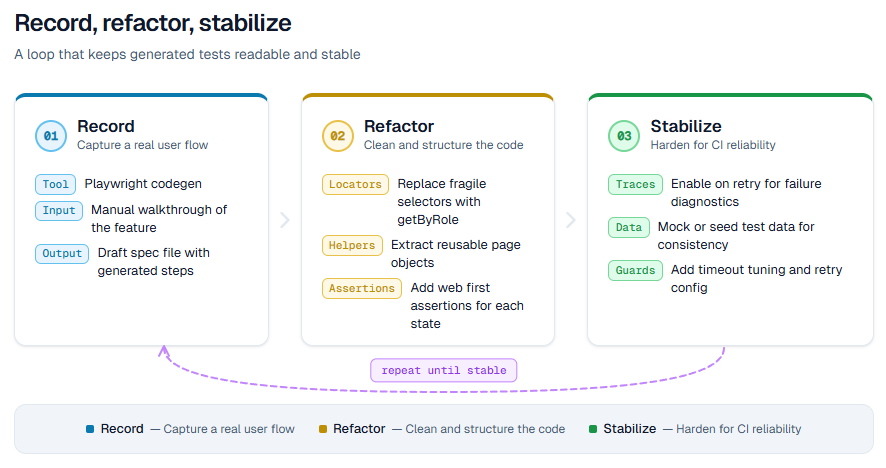Click the chevron arrow between Record and Refactor

point(285,220)
